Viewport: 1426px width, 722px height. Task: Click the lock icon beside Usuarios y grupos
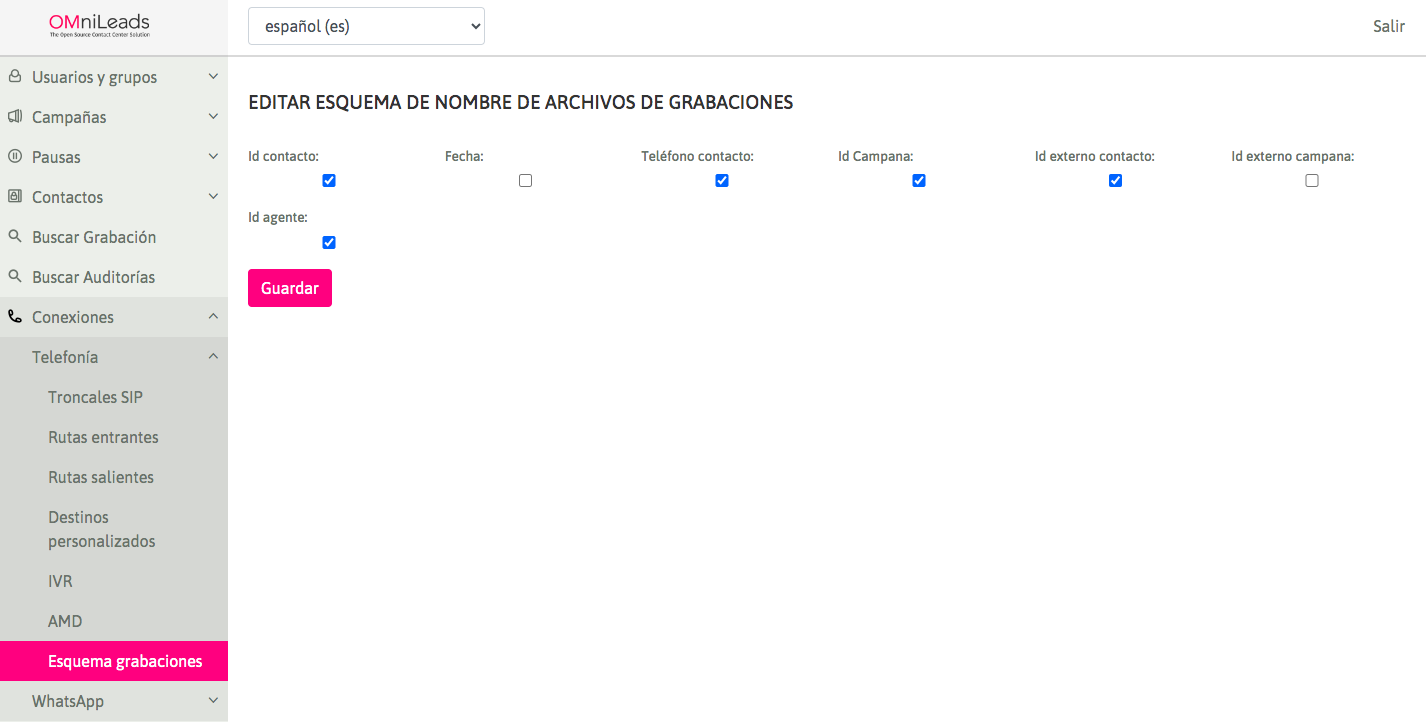15,77
